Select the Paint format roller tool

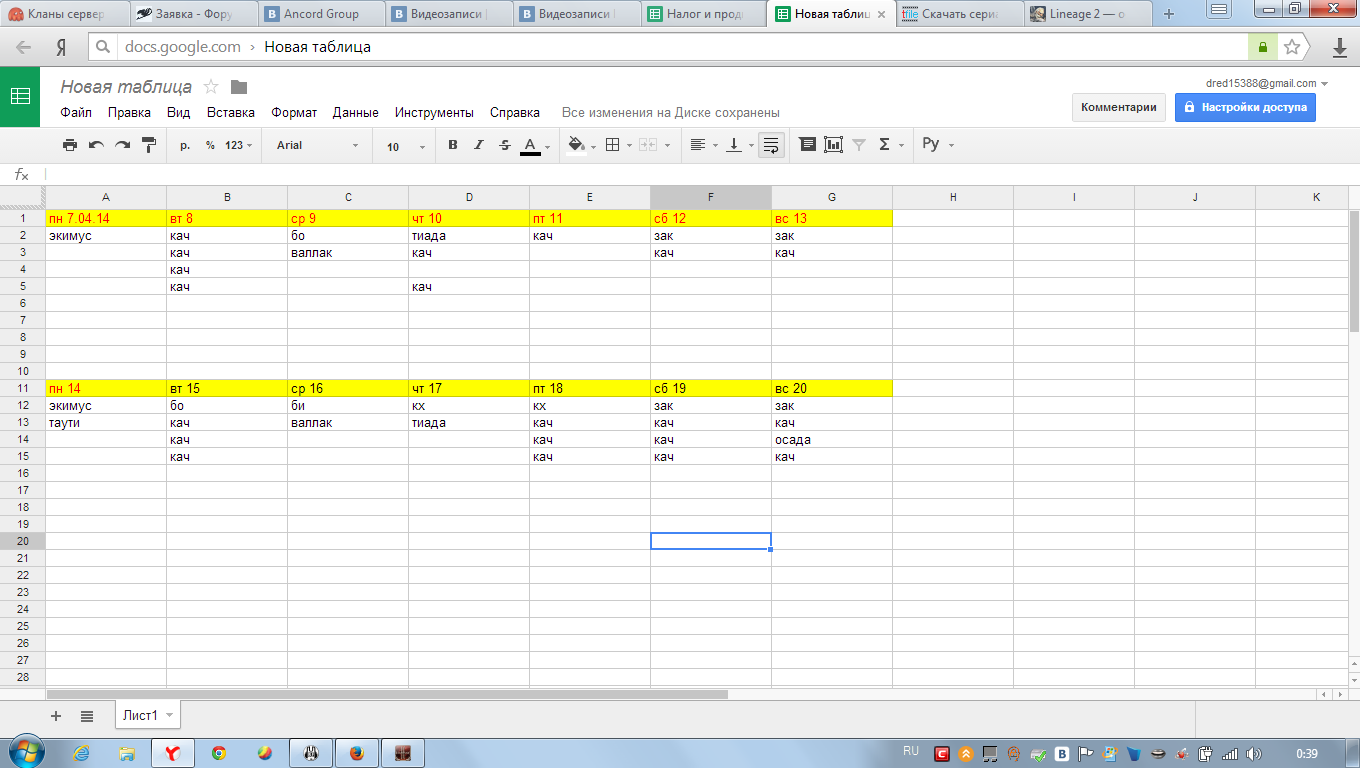(x=149, y=145)
